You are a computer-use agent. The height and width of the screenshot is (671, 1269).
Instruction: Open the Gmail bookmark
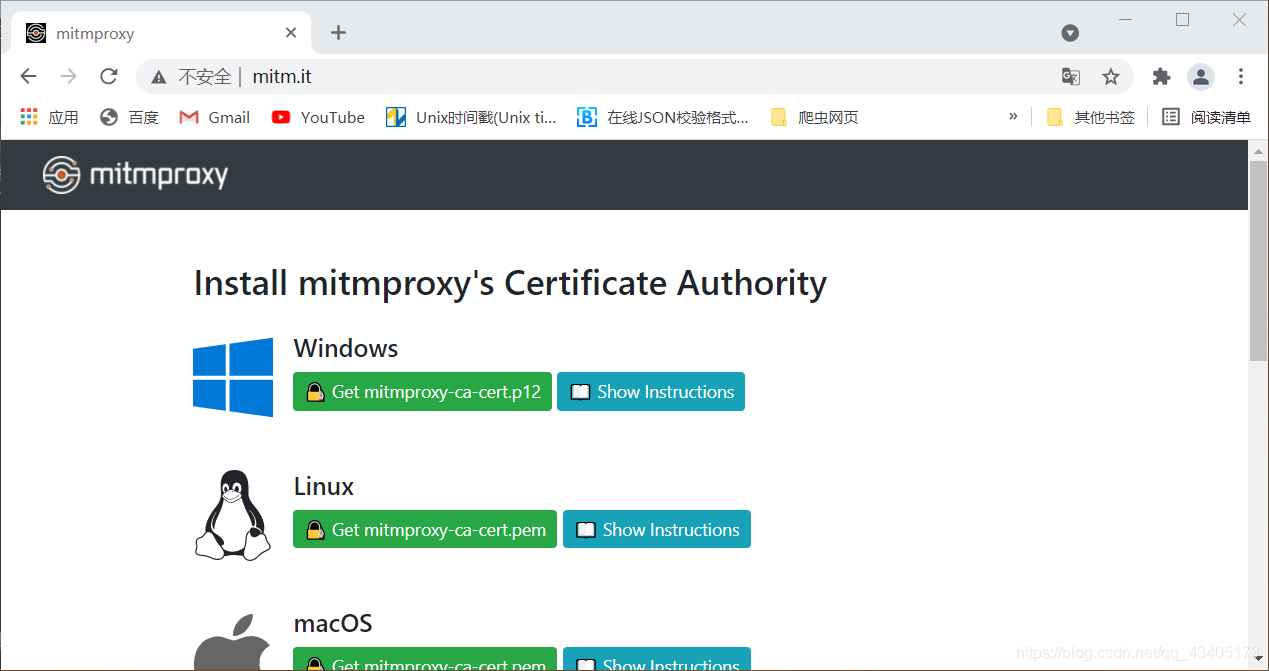213,117
